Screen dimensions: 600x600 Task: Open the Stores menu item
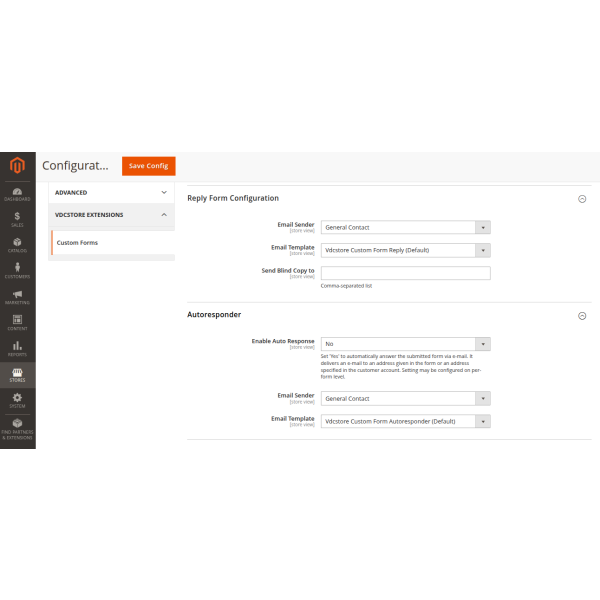point(17,375)
